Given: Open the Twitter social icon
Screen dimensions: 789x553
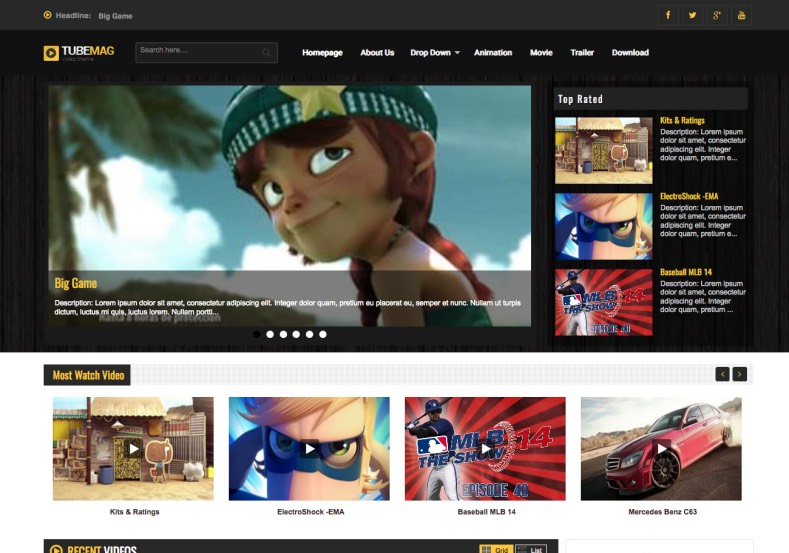Looking at the screenshot, I should [692, 15].
